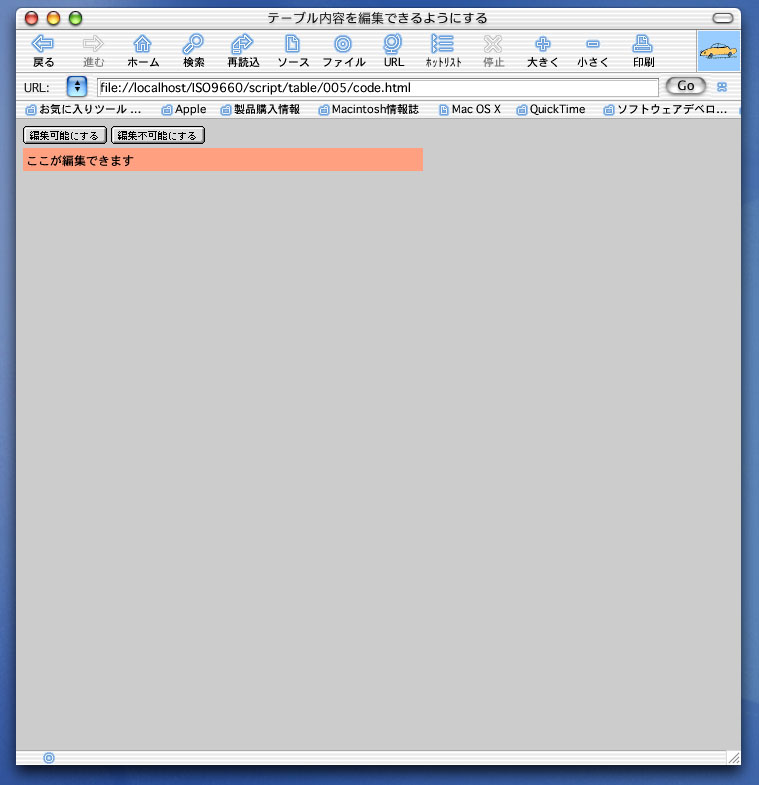Zoom the window with green button
The width and height of the screenshot is (759, 785).
pos(76,19)
